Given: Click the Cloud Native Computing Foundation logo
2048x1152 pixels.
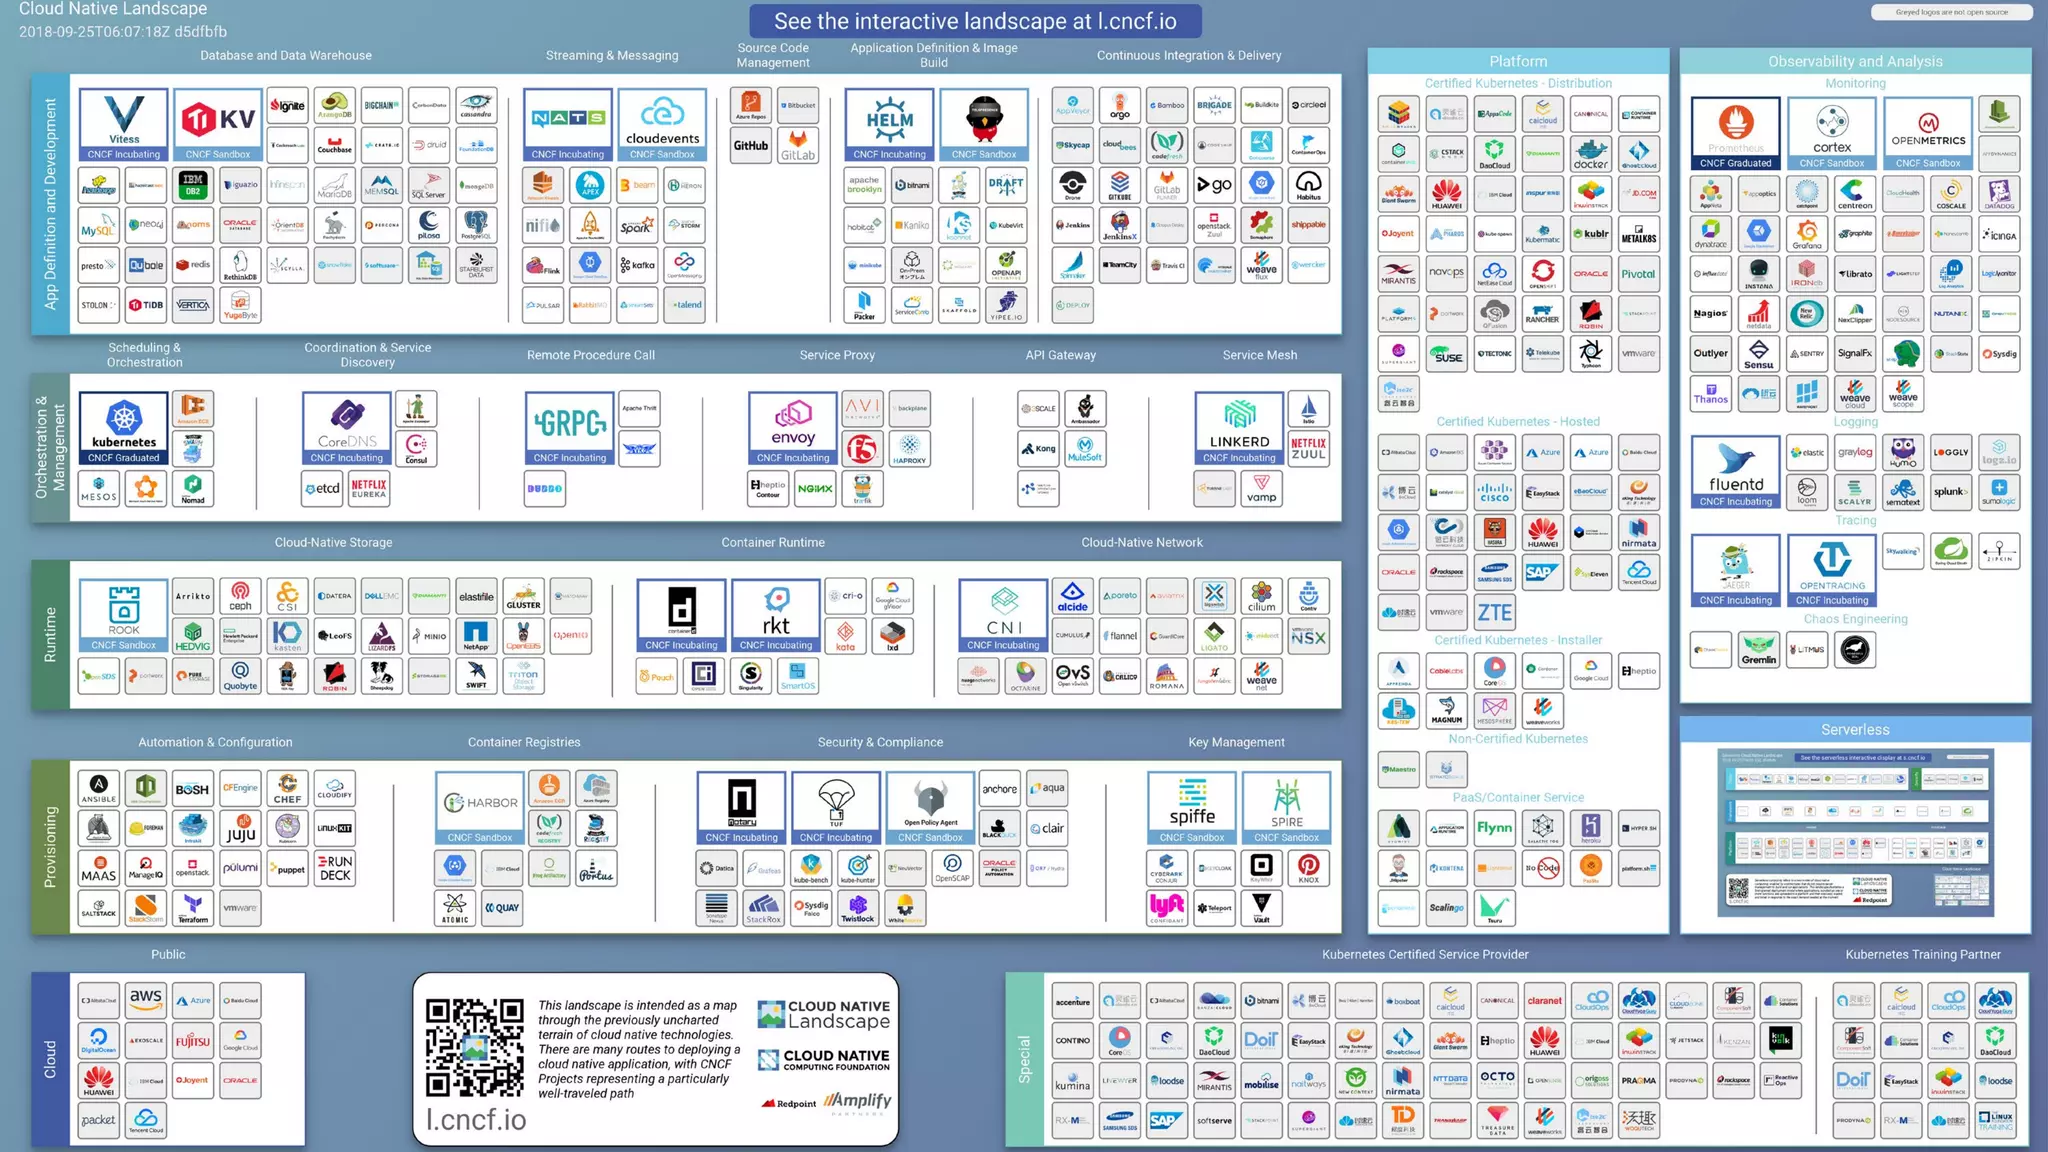Looking at the screenshot, I should click(x=823, y=1060).
